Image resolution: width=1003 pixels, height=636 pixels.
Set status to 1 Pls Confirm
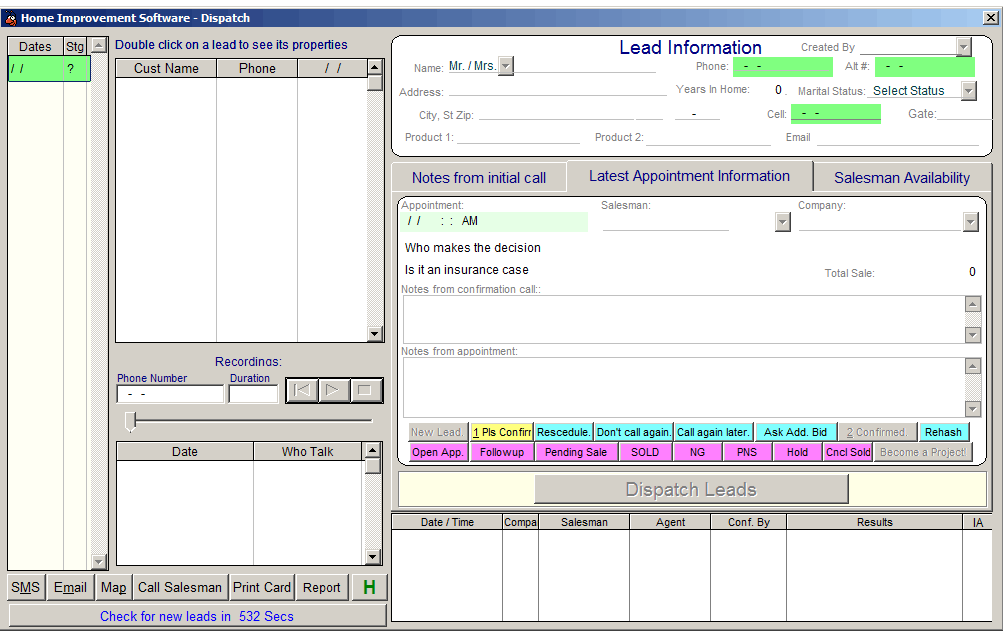point(502,433)
